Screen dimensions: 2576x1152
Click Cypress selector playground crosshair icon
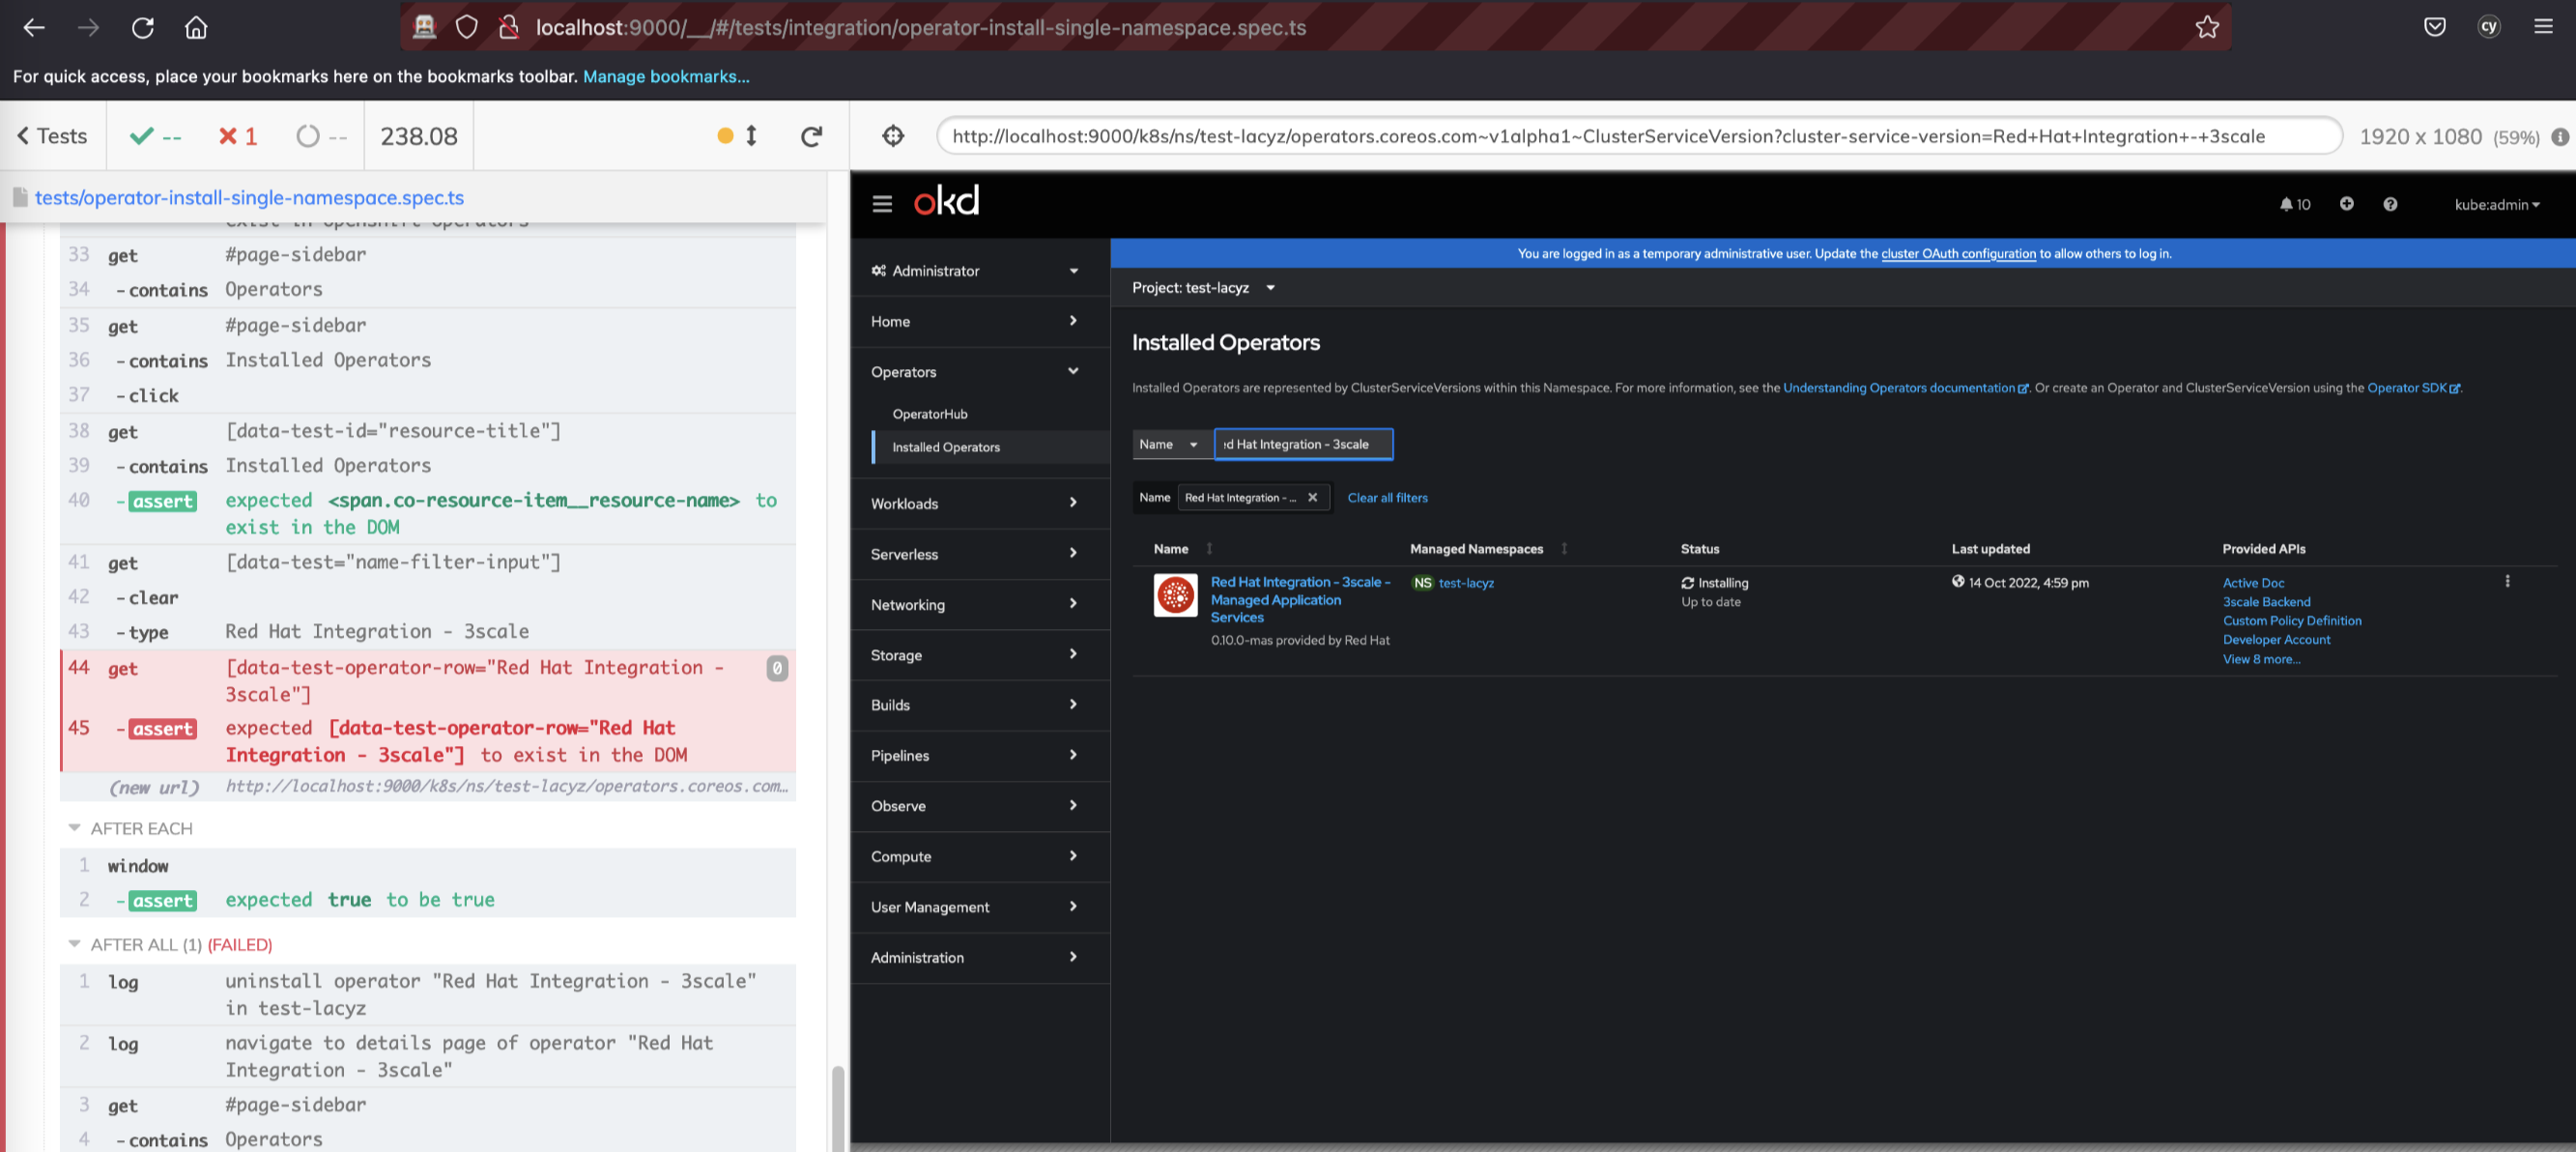pyautogui.click(x=893, y=136)
